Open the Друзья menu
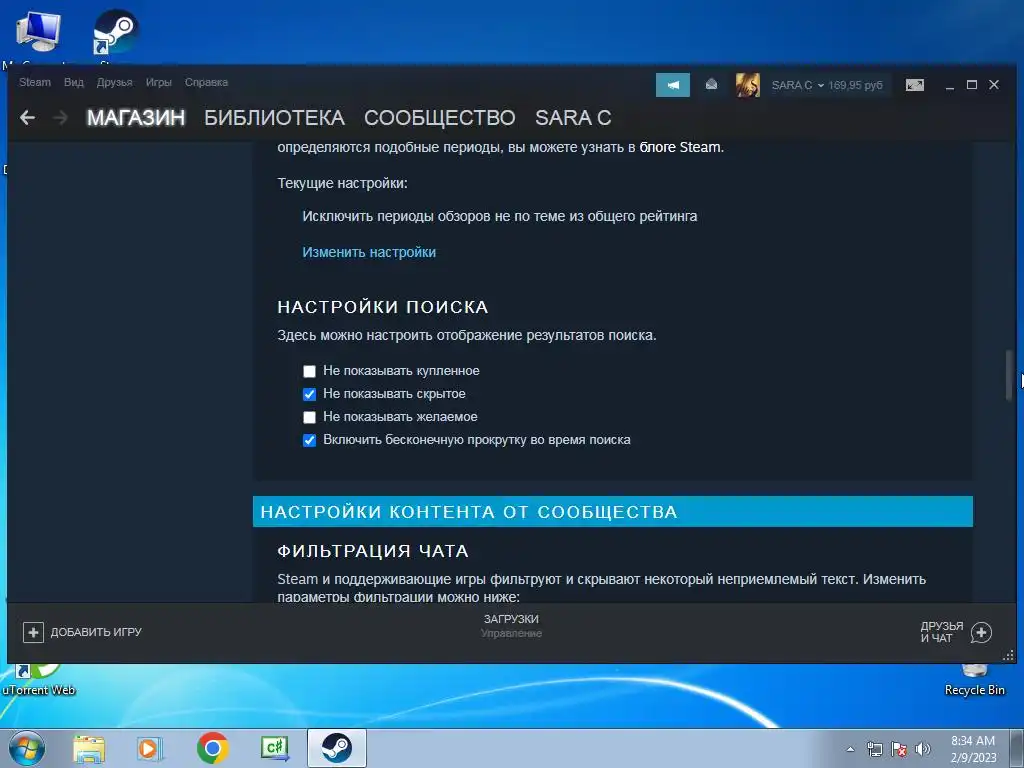 114,82
